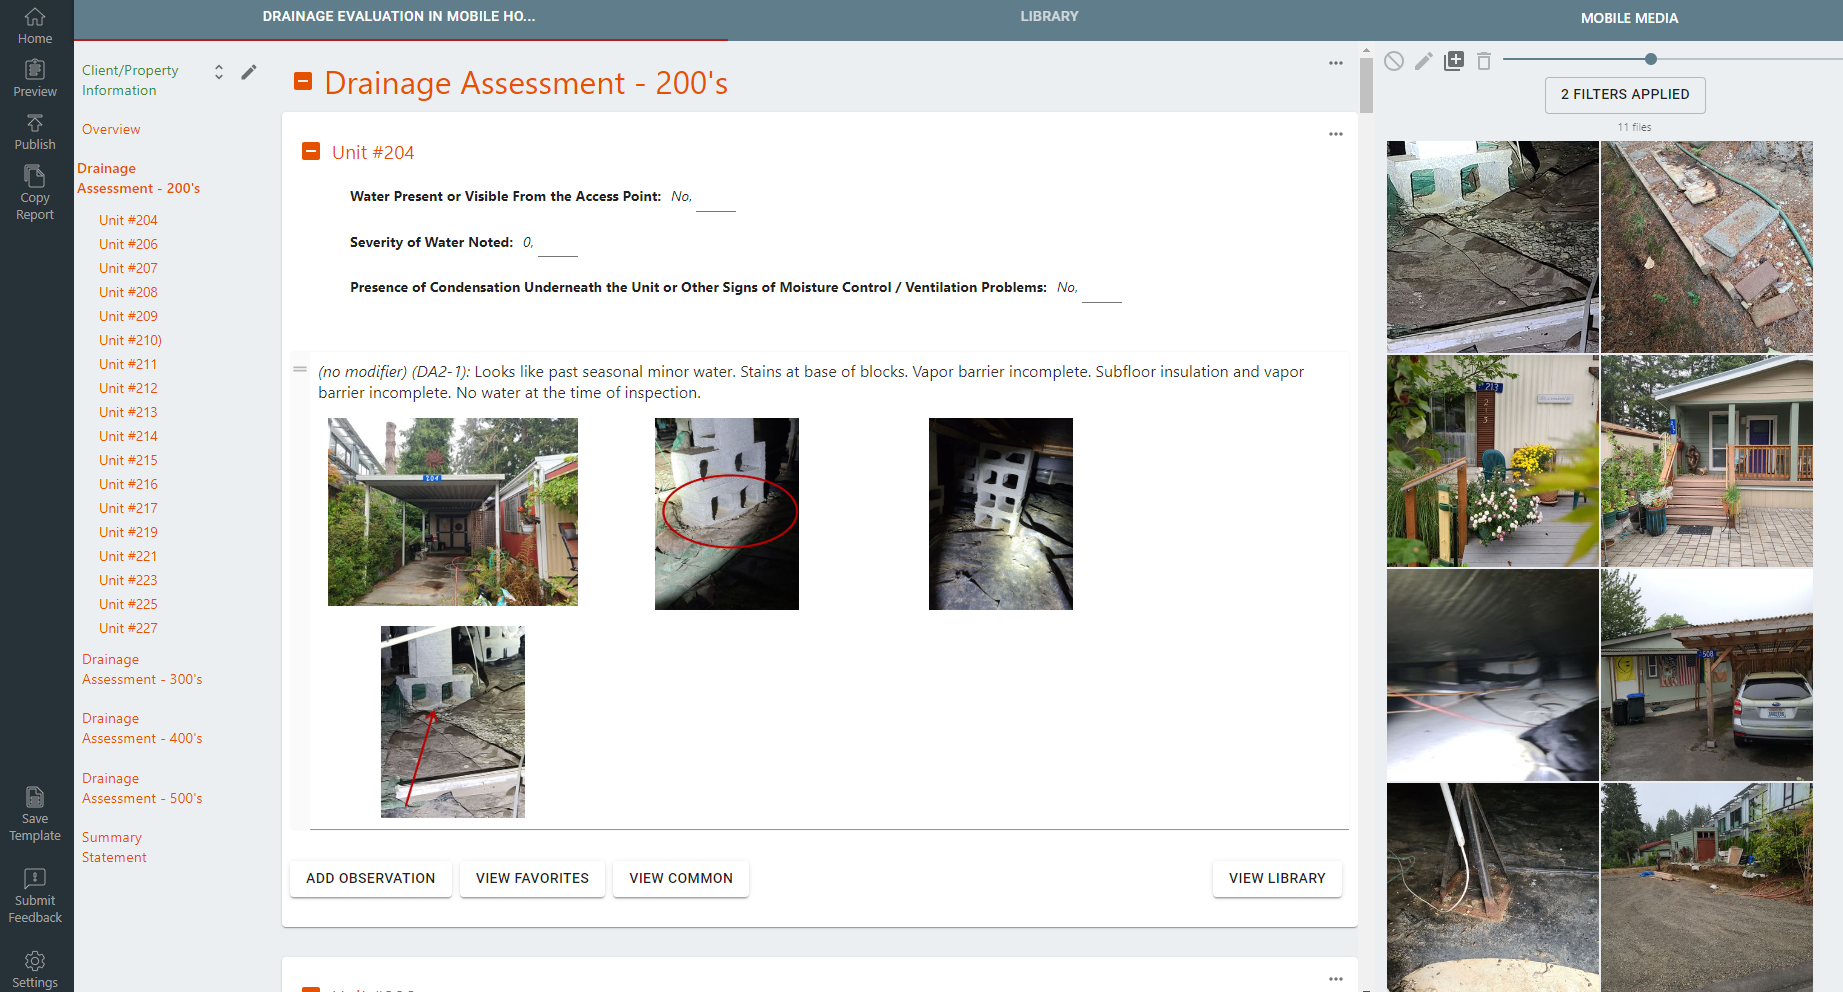Open the Settings icon at bottom left
The width and height of the screenshot is (1843, 992).
35,963
